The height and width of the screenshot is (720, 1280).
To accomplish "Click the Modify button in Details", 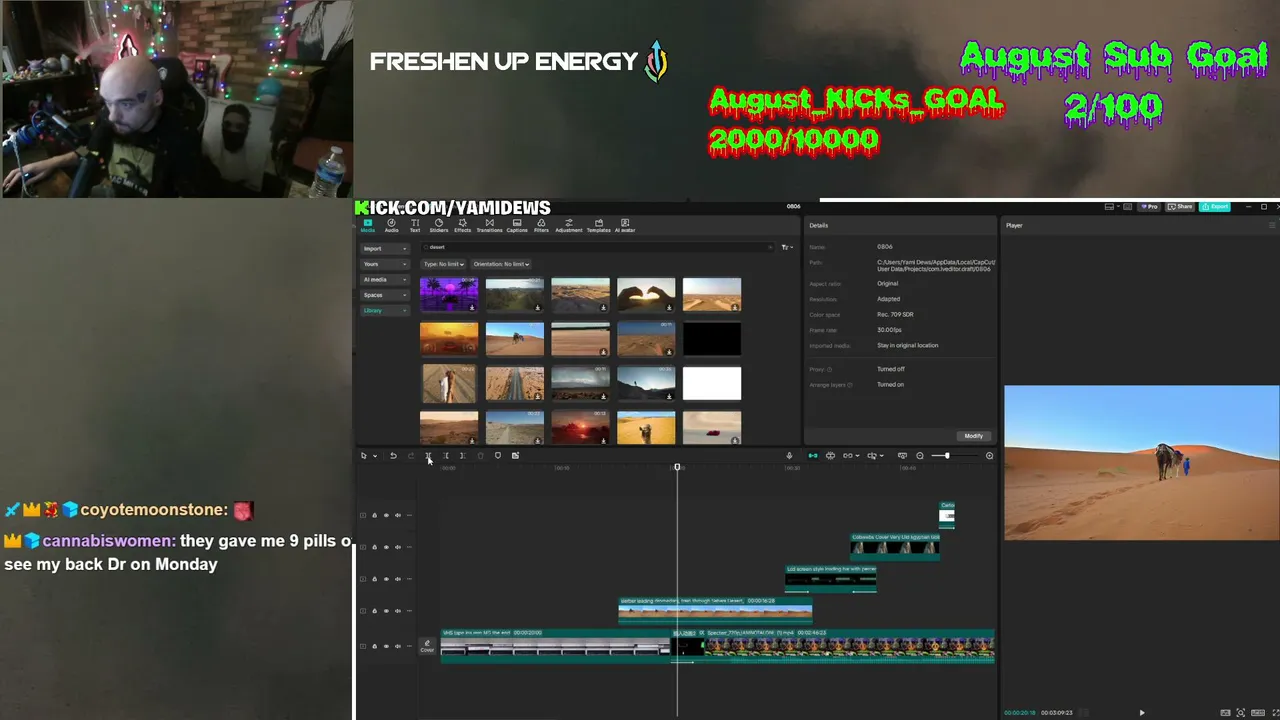I will [x=973, y=436].
